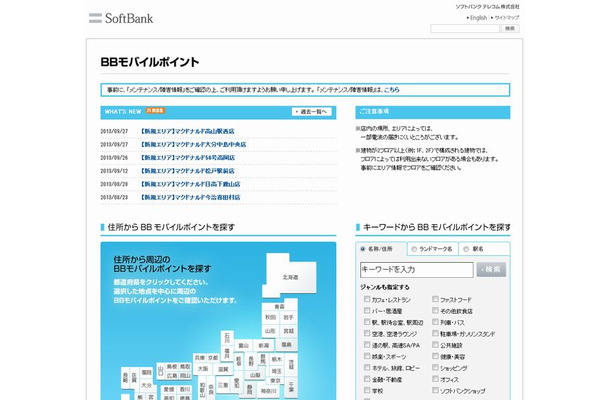Select 山口 prefecture on the map
This screenshot has height=400, width=610.
pos(161,370)
